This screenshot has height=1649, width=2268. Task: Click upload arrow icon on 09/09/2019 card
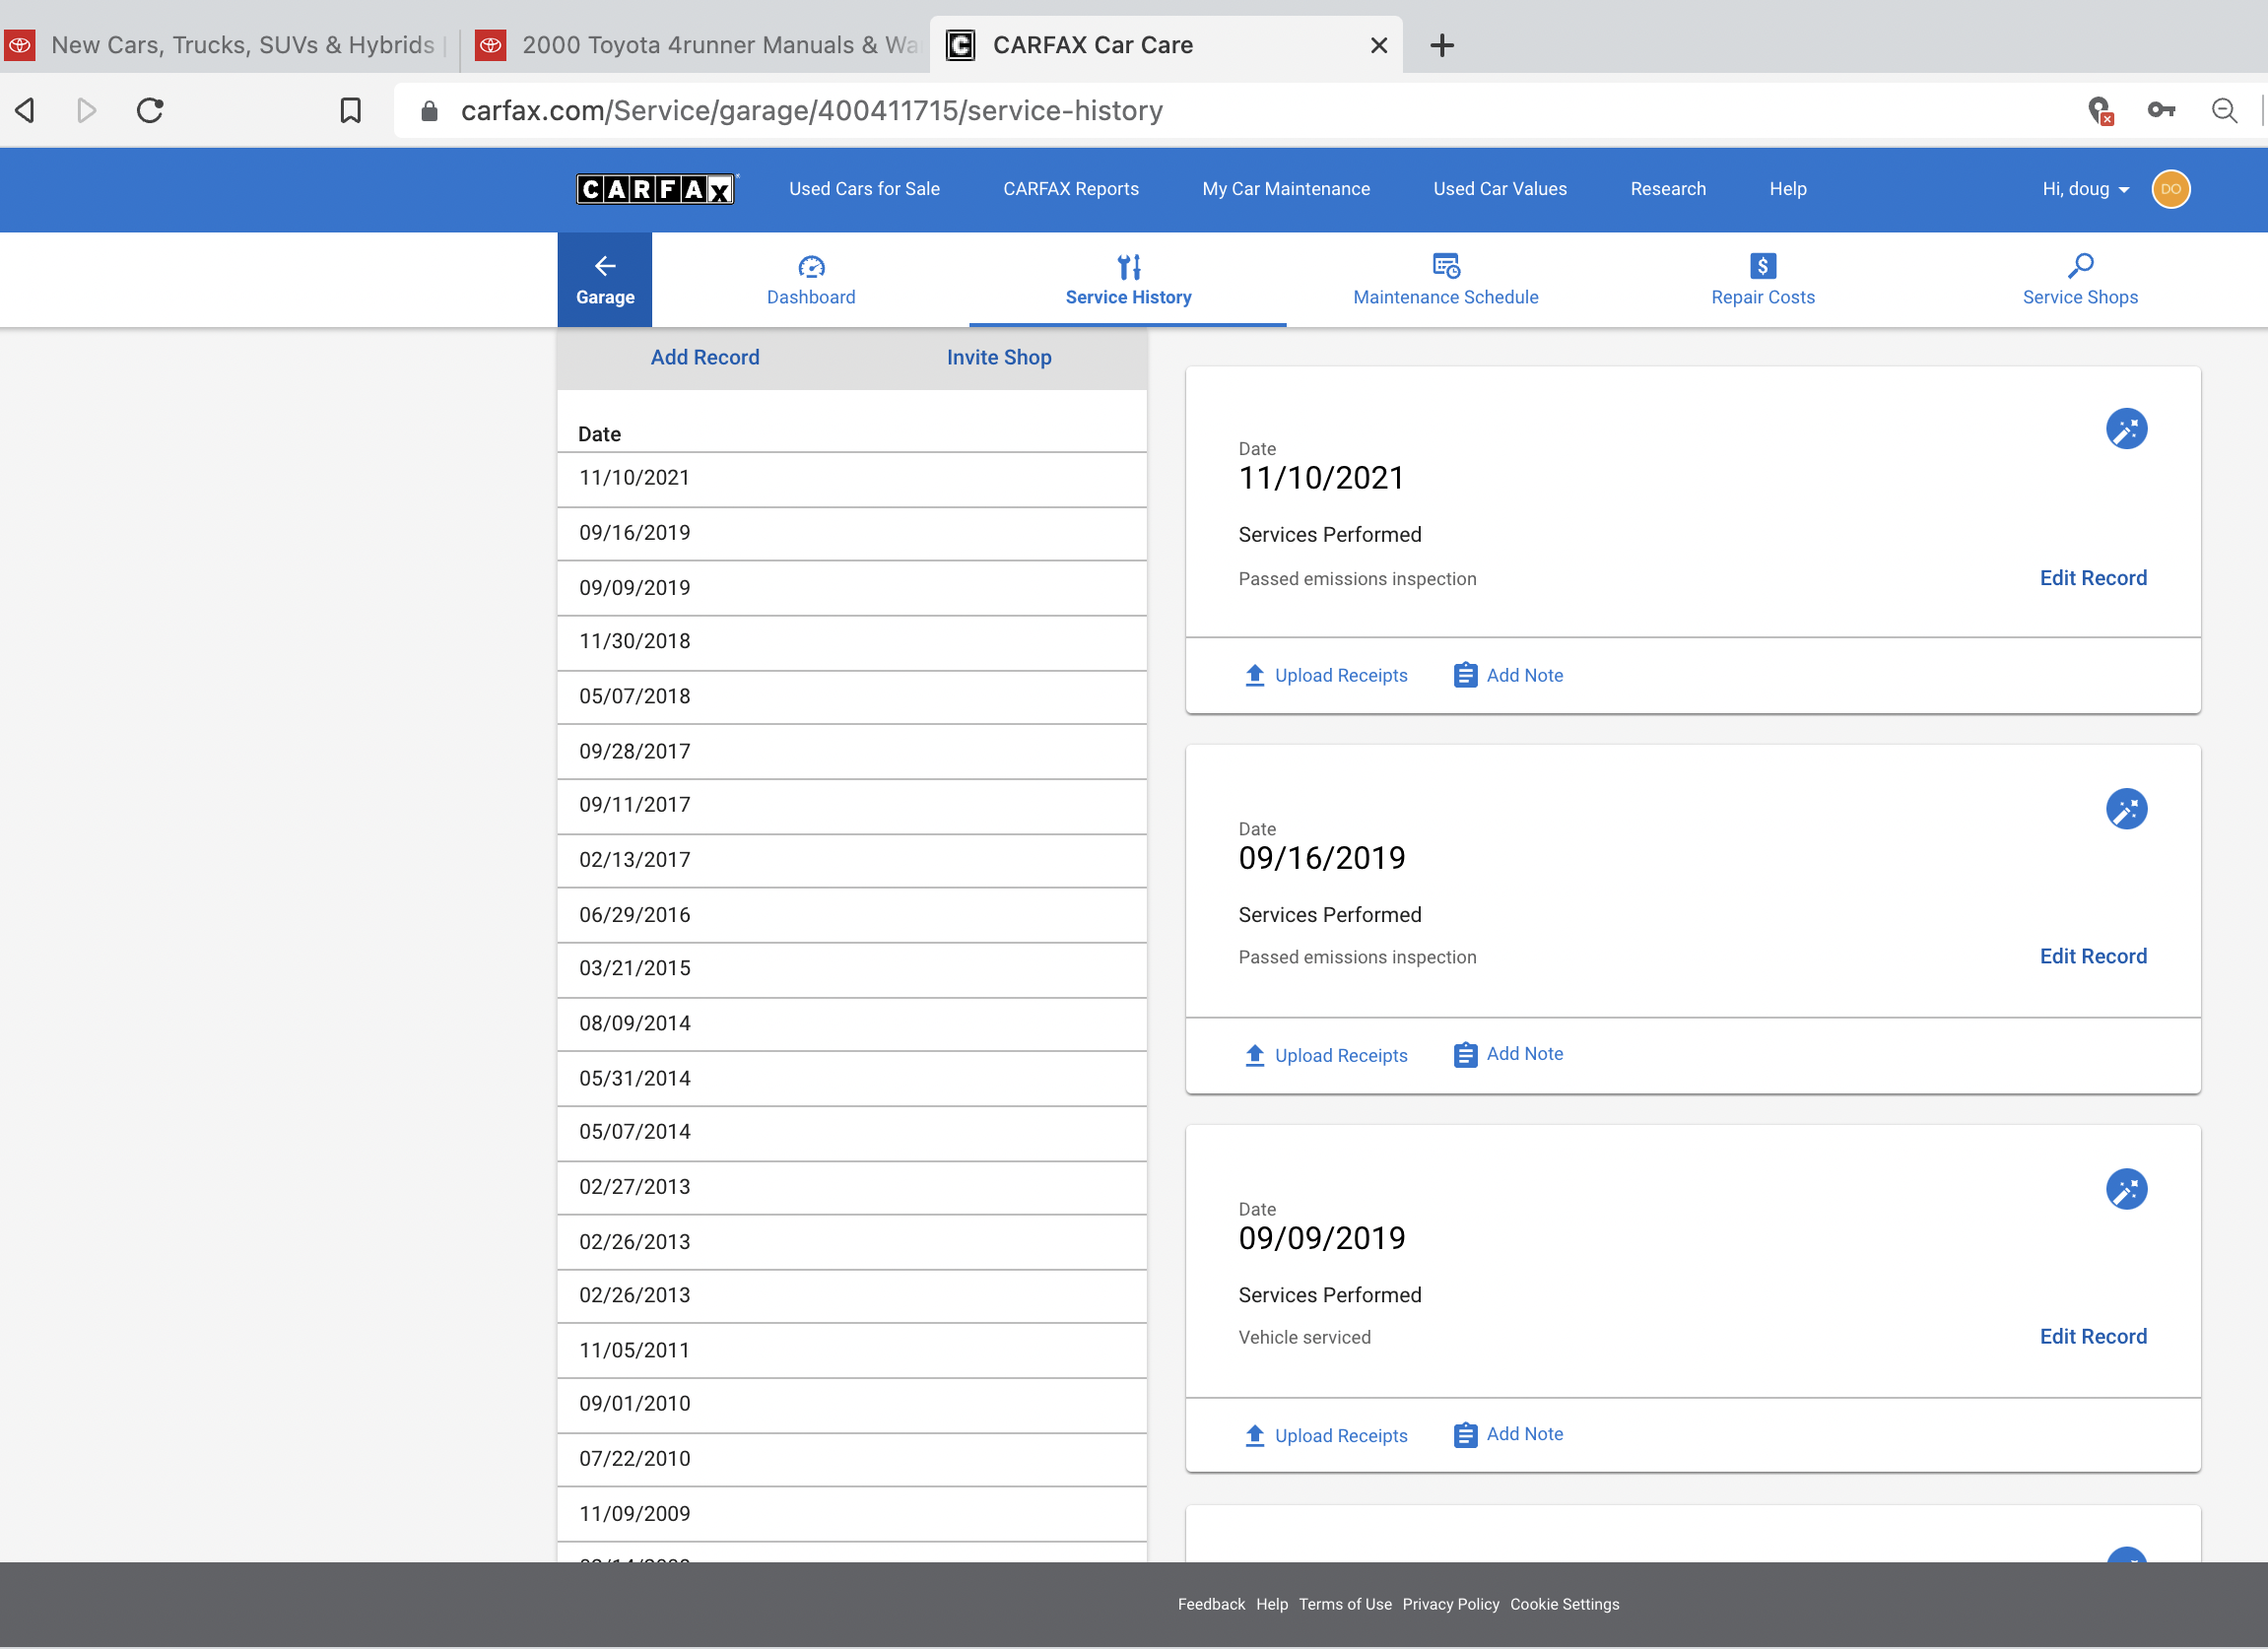click(x=1255, y=1435)
